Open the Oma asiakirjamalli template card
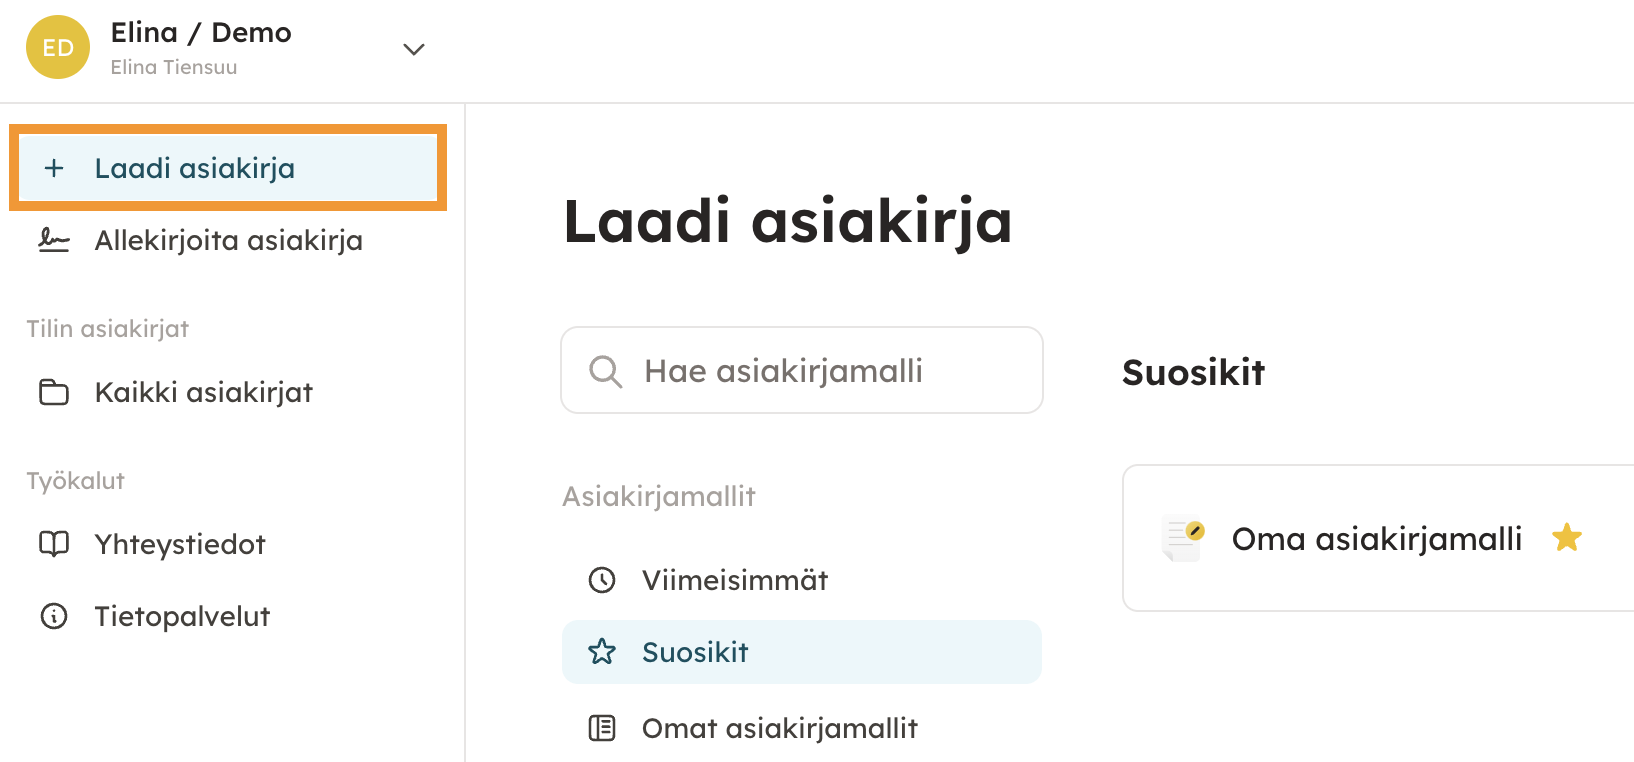Screen dimensions: 1634x762 [x=1376, y=540]
